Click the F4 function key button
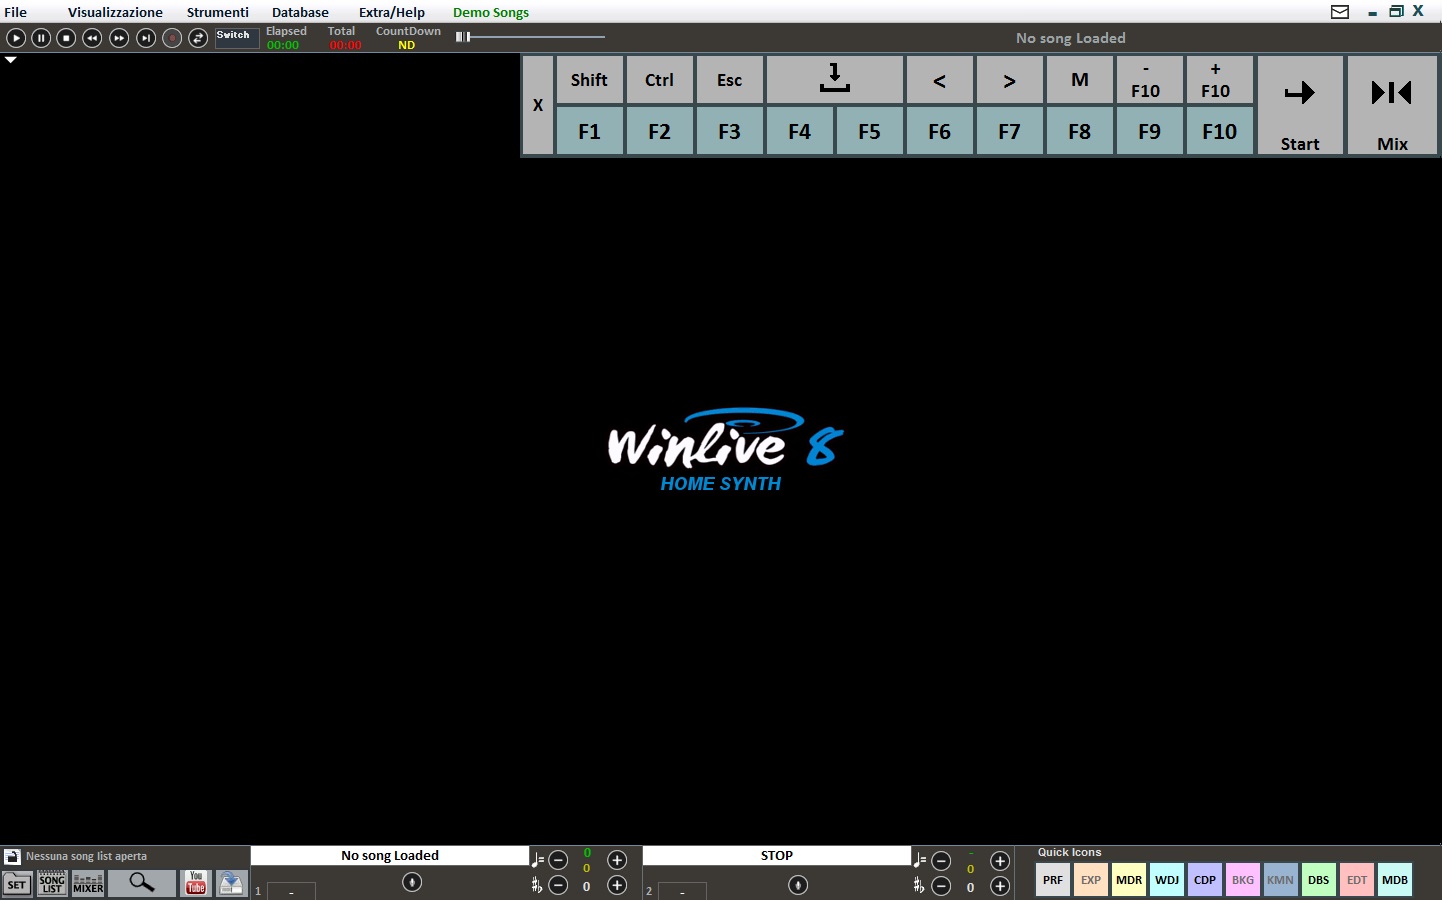The image size is (1442, 900). coord(799,131)
